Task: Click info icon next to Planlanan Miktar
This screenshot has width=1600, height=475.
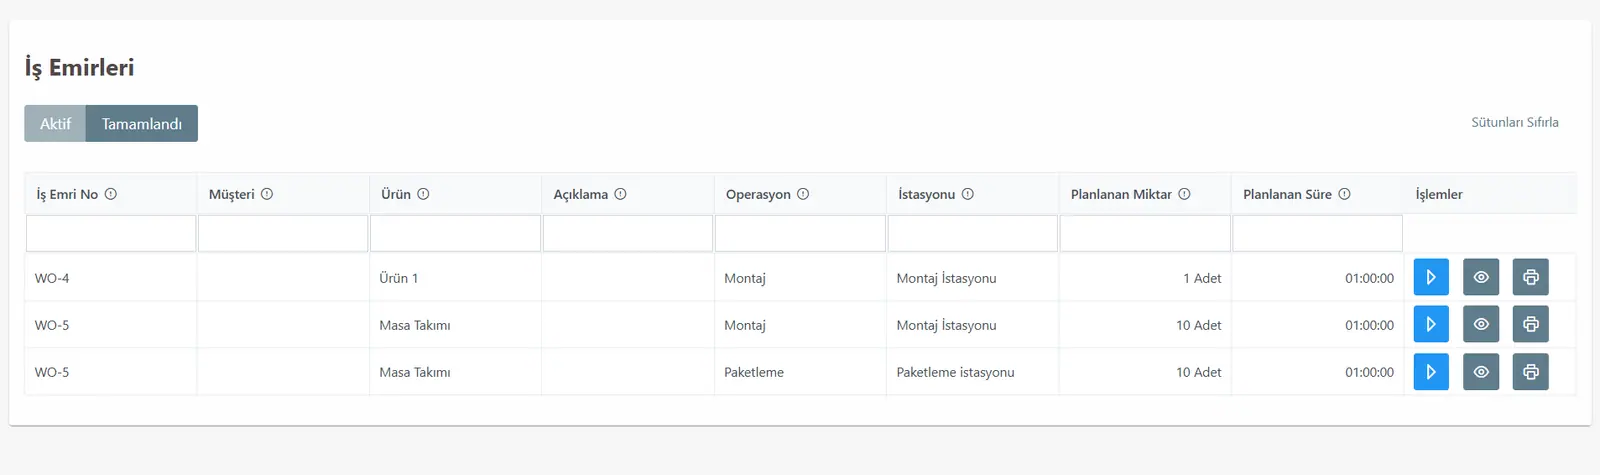Action: pos(1184,194)
